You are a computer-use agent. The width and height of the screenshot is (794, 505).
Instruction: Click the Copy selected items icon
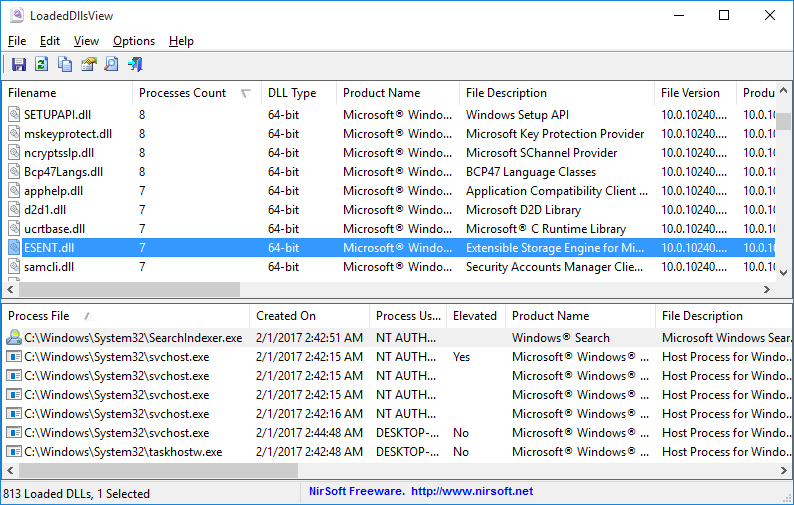click(x=65, y=65)
